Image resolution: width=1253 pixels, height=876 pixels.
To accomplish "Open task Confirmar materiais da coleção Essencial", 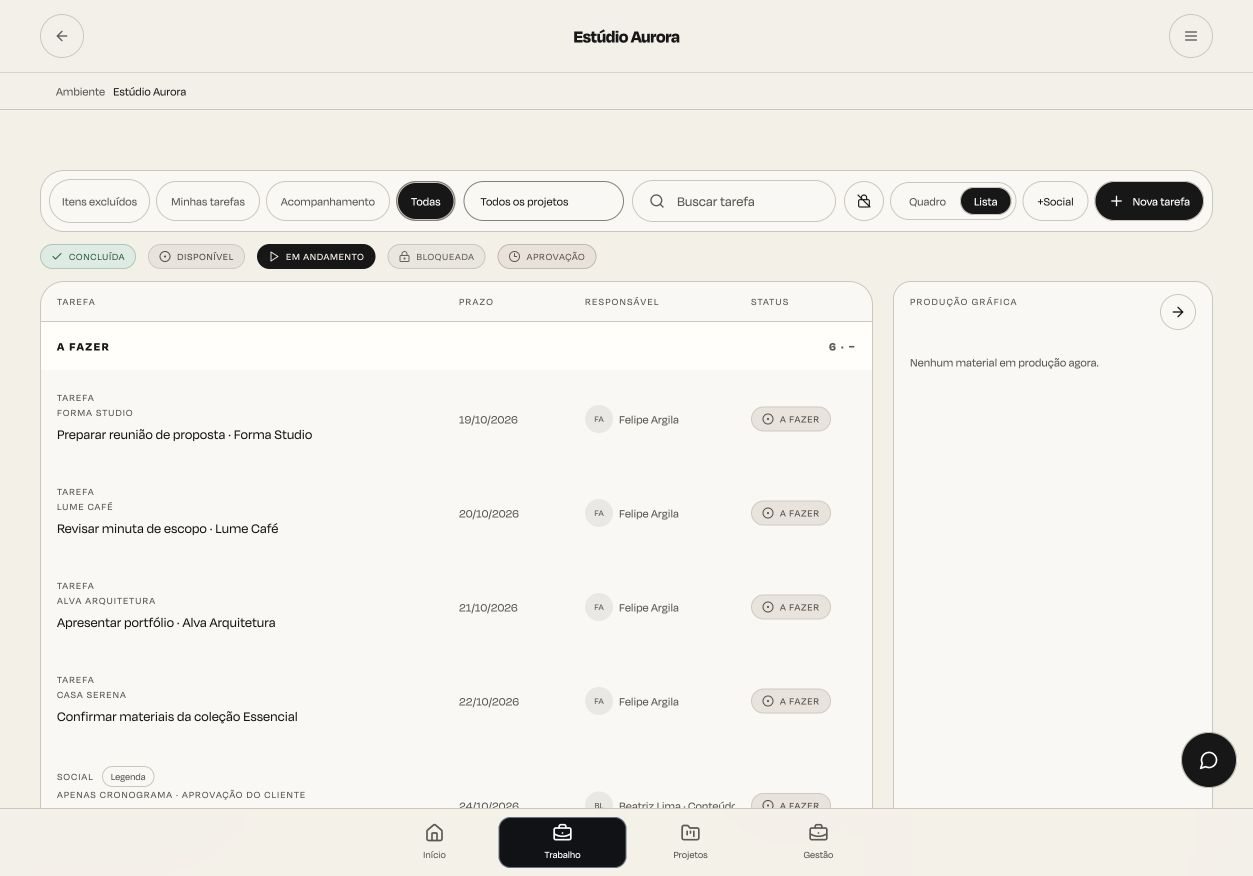I will (x=177, y=717).
